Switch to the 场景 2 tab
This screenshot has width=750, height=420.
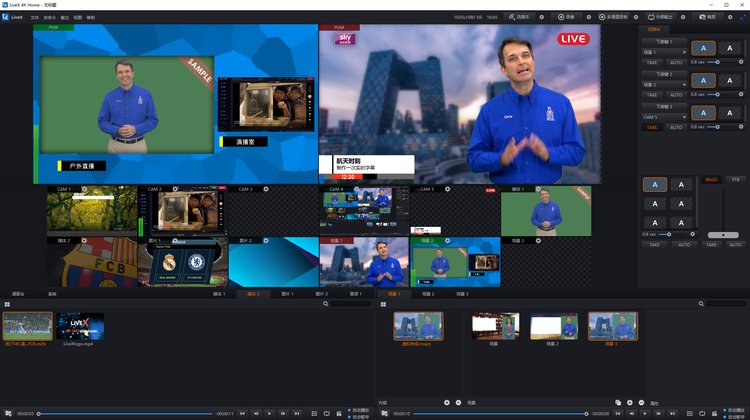(x=427, y=294)
